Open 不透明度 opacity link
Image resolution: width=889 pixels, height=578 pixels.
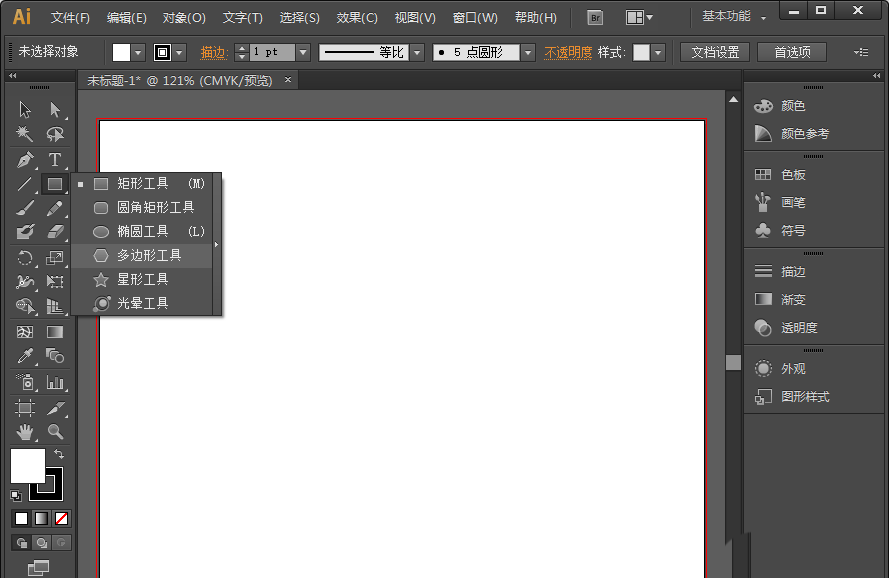[x=568, y=53]
